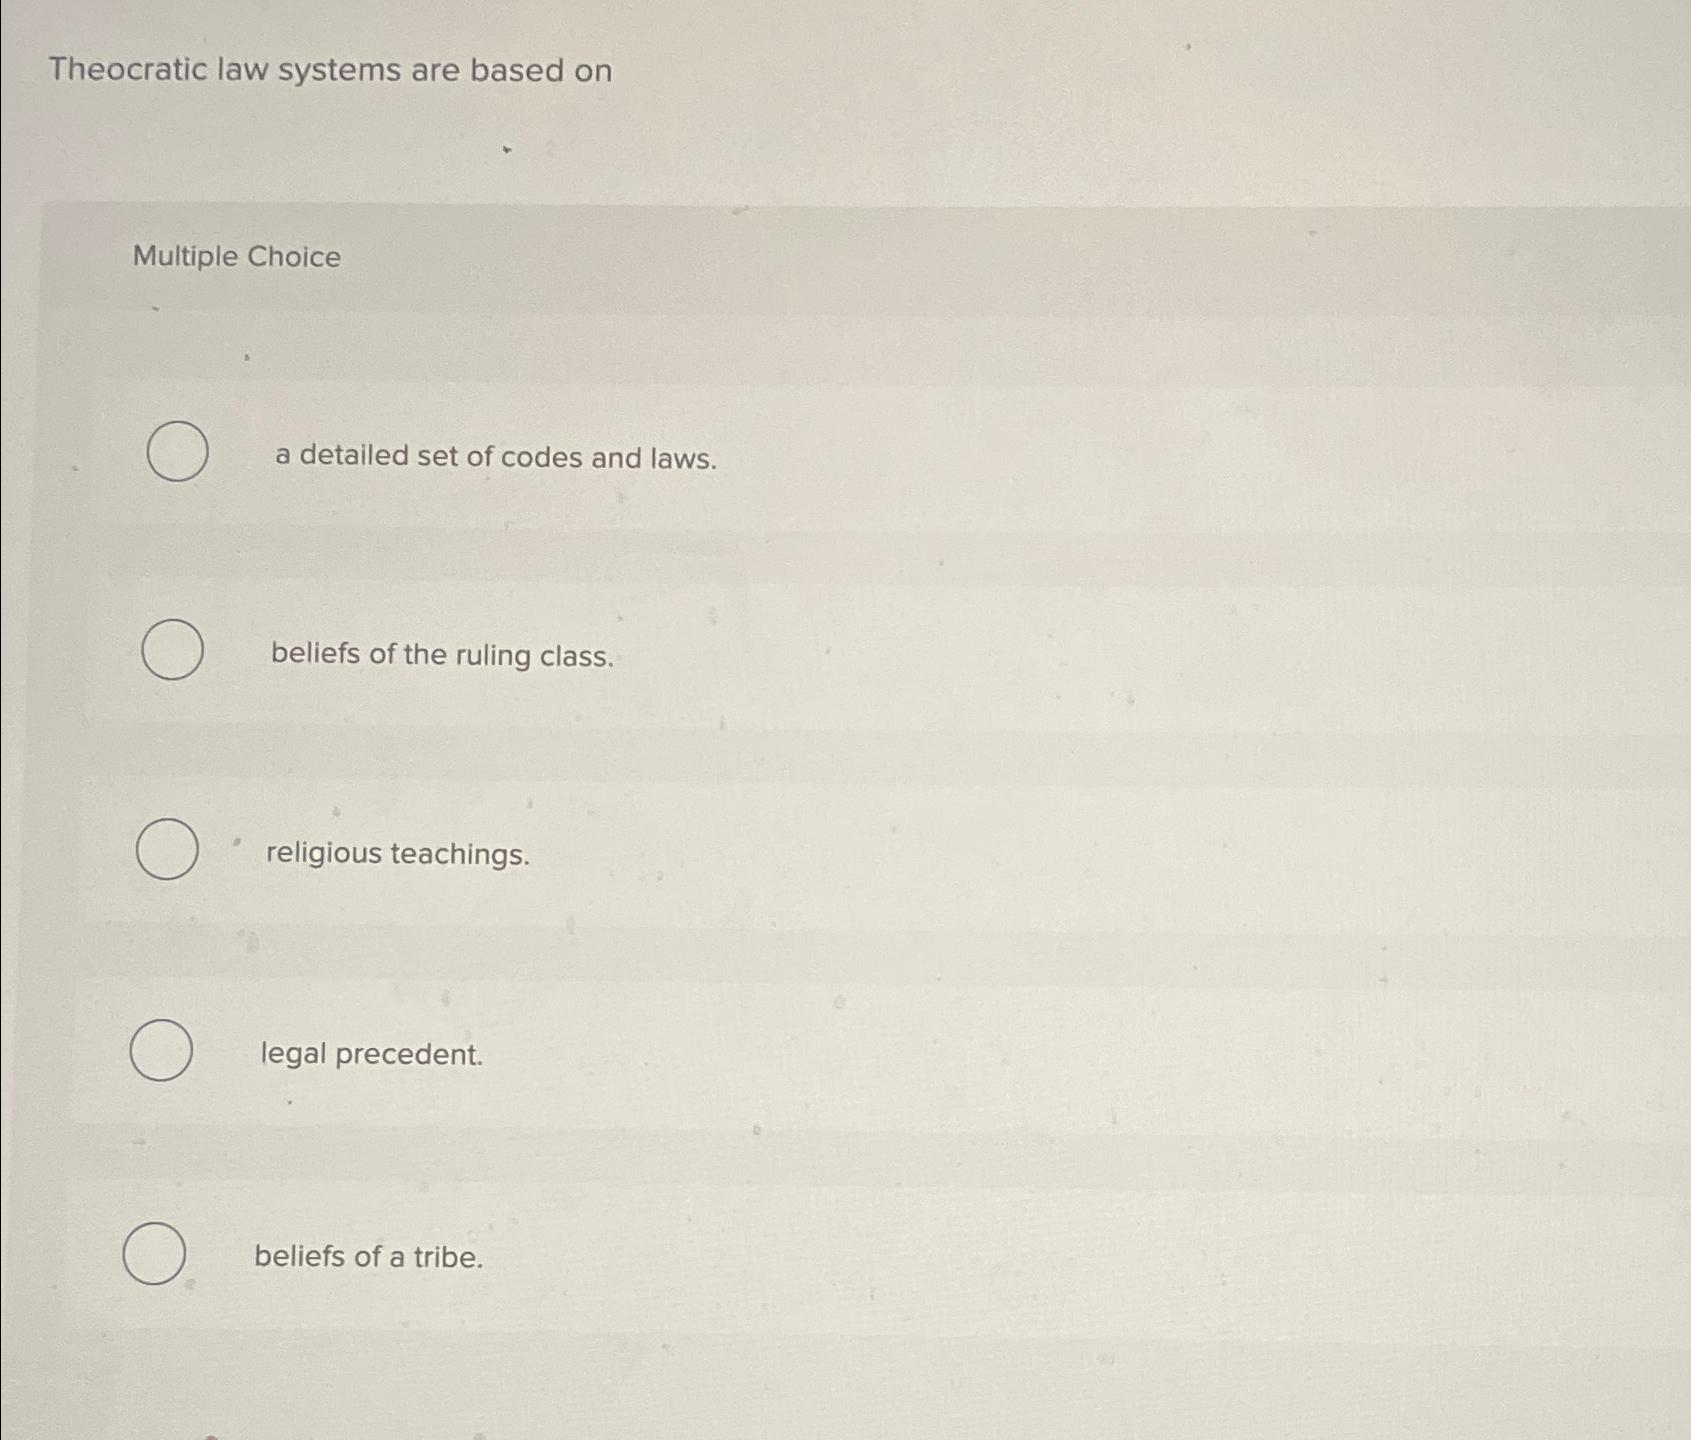Click the answer text 'beliefs of a tribe'

(368, 1258)
